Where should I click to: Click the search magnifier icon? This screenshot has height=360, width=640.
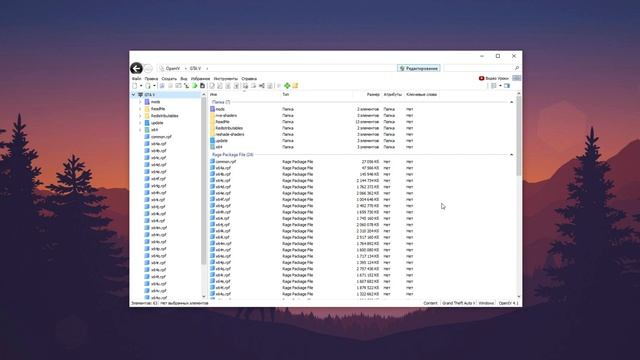[517, 68]
